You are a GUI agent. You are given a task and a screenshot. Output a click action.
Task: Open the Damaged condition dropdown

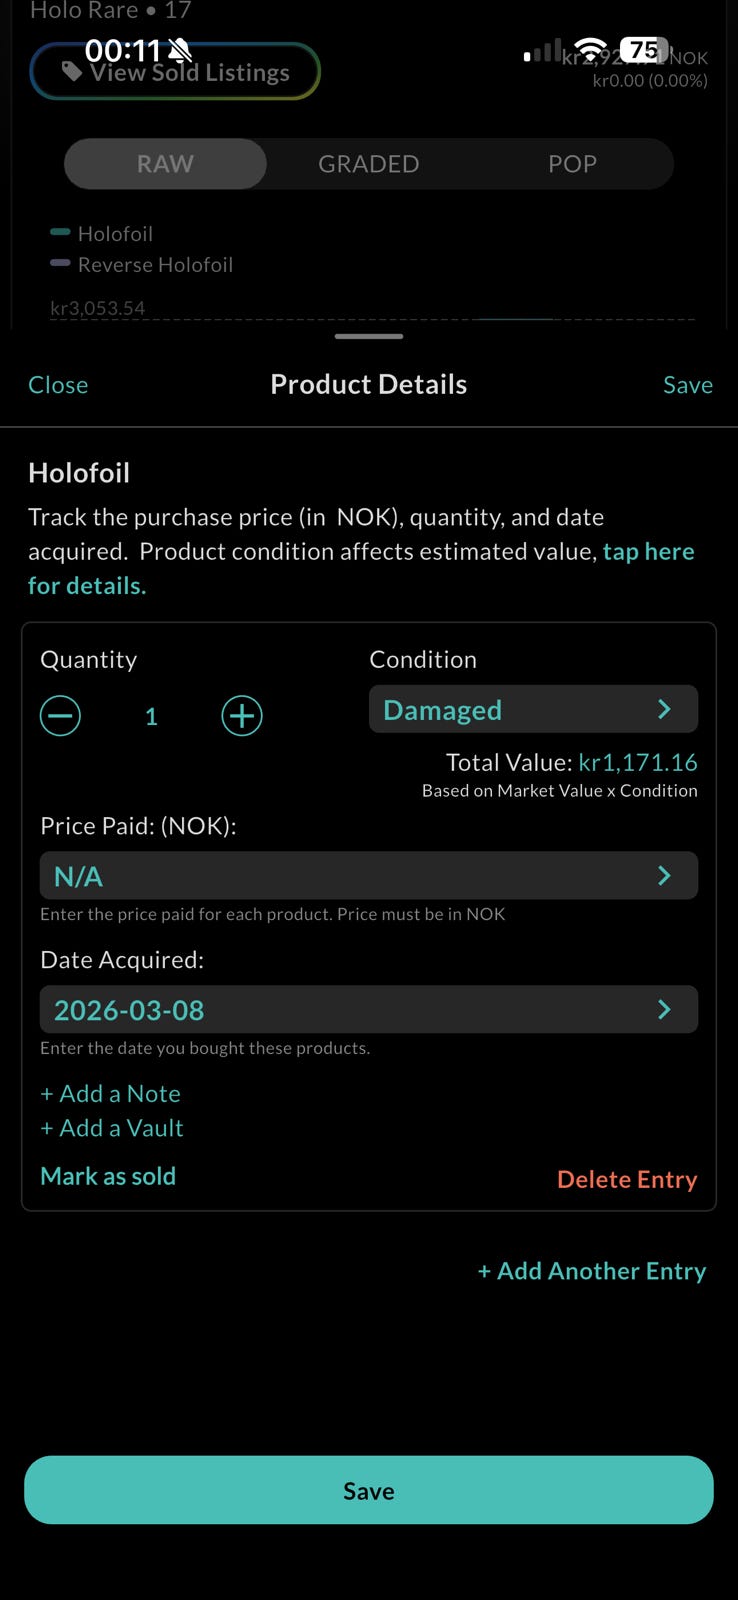coord(532,710)
